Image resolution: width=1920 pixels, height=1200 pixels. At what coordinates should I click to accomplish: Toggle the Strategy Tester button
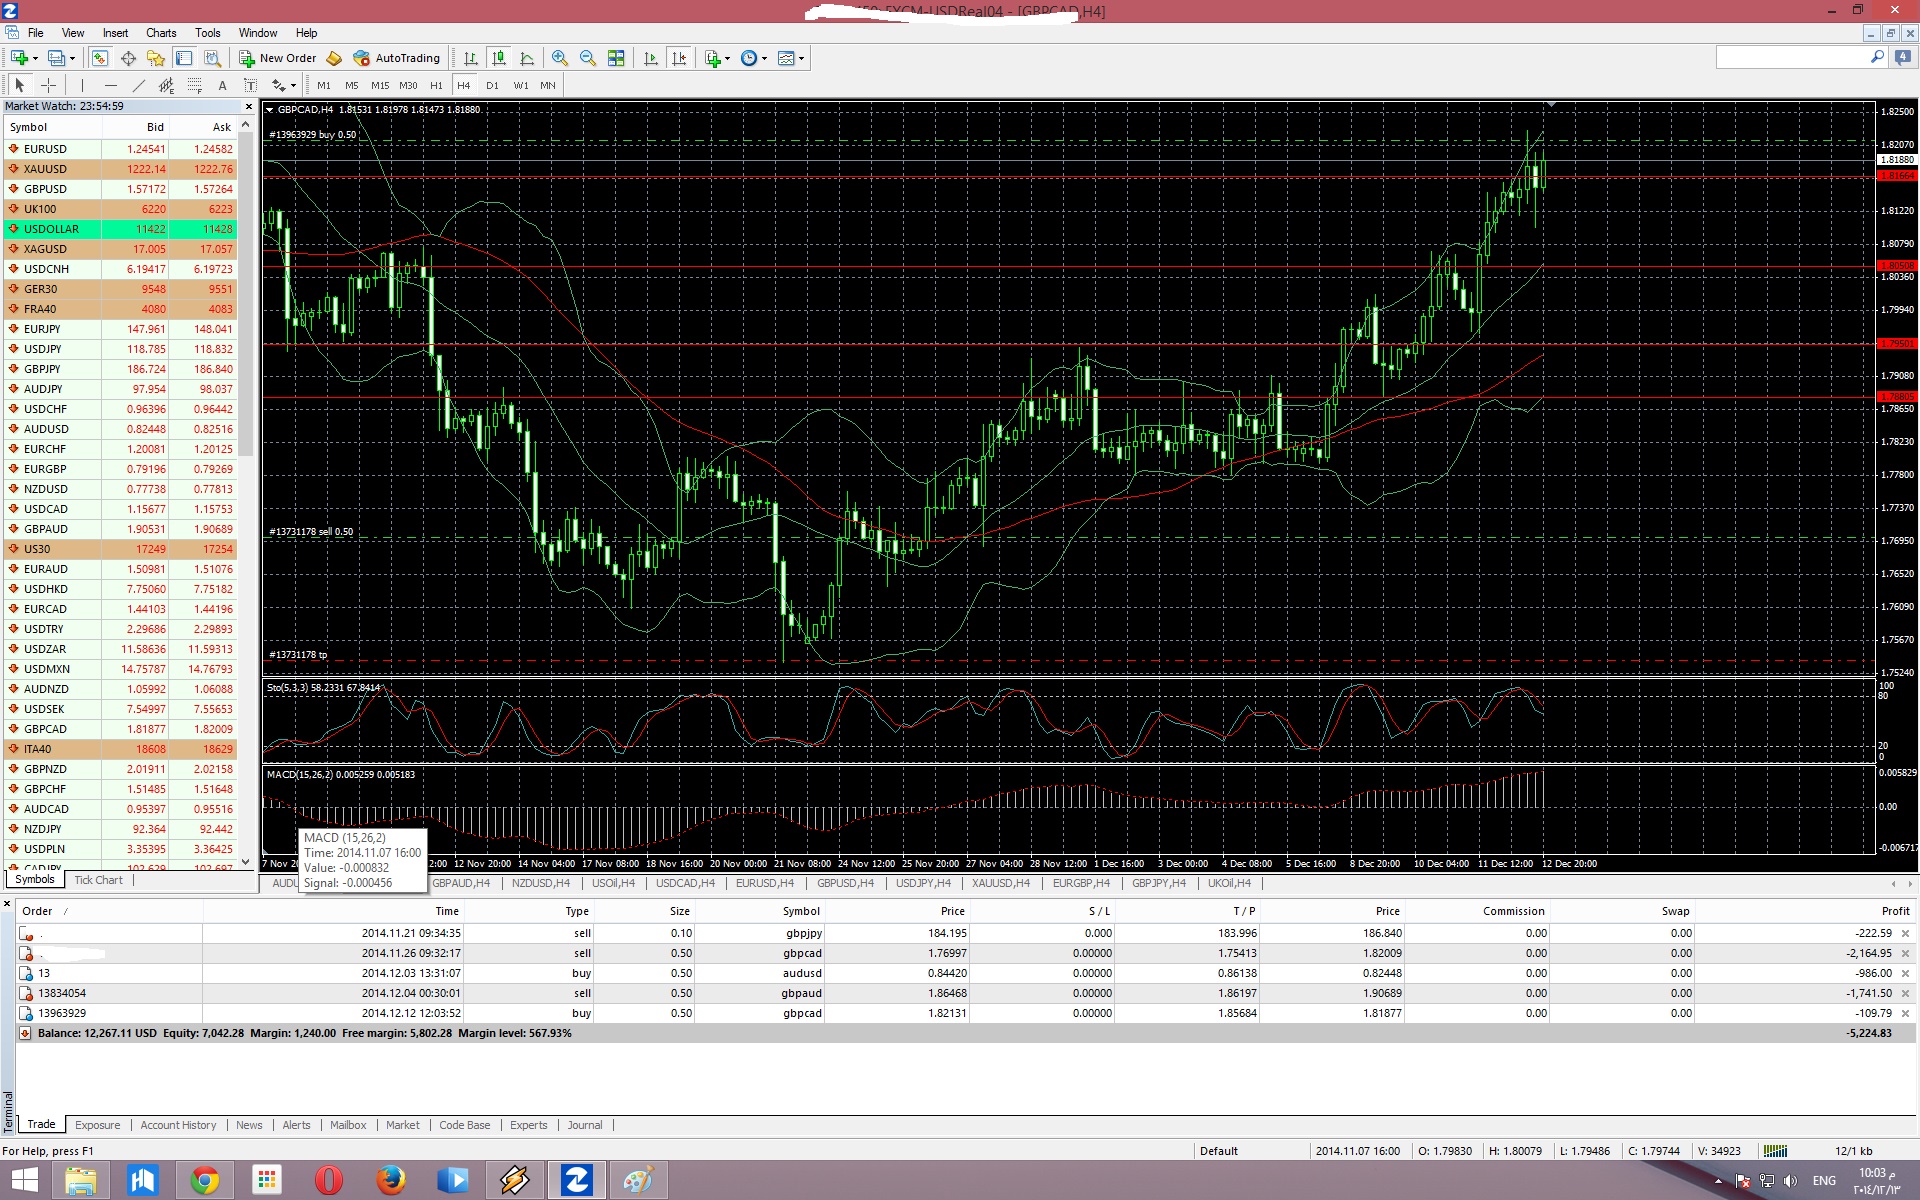click(212, 58)
